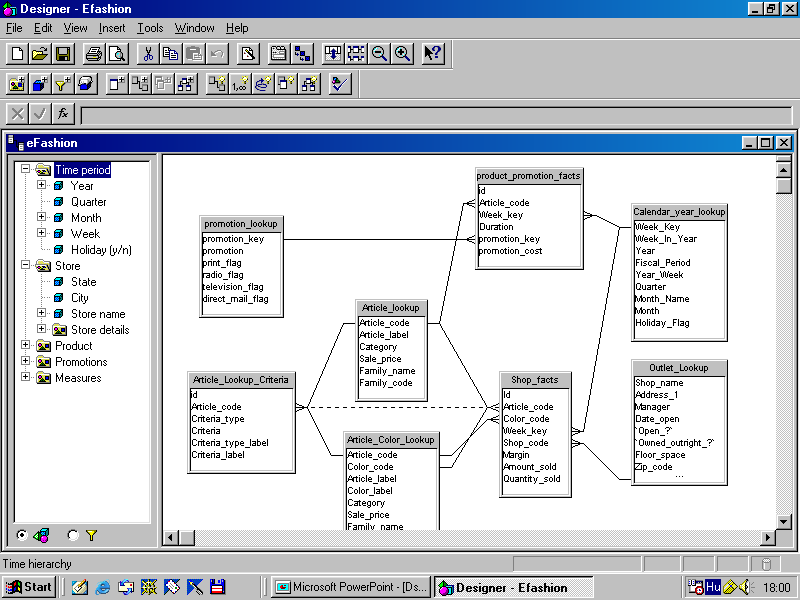Open the Help menu
The width and height of the screenshot is (800, 600).
point(237,28)
